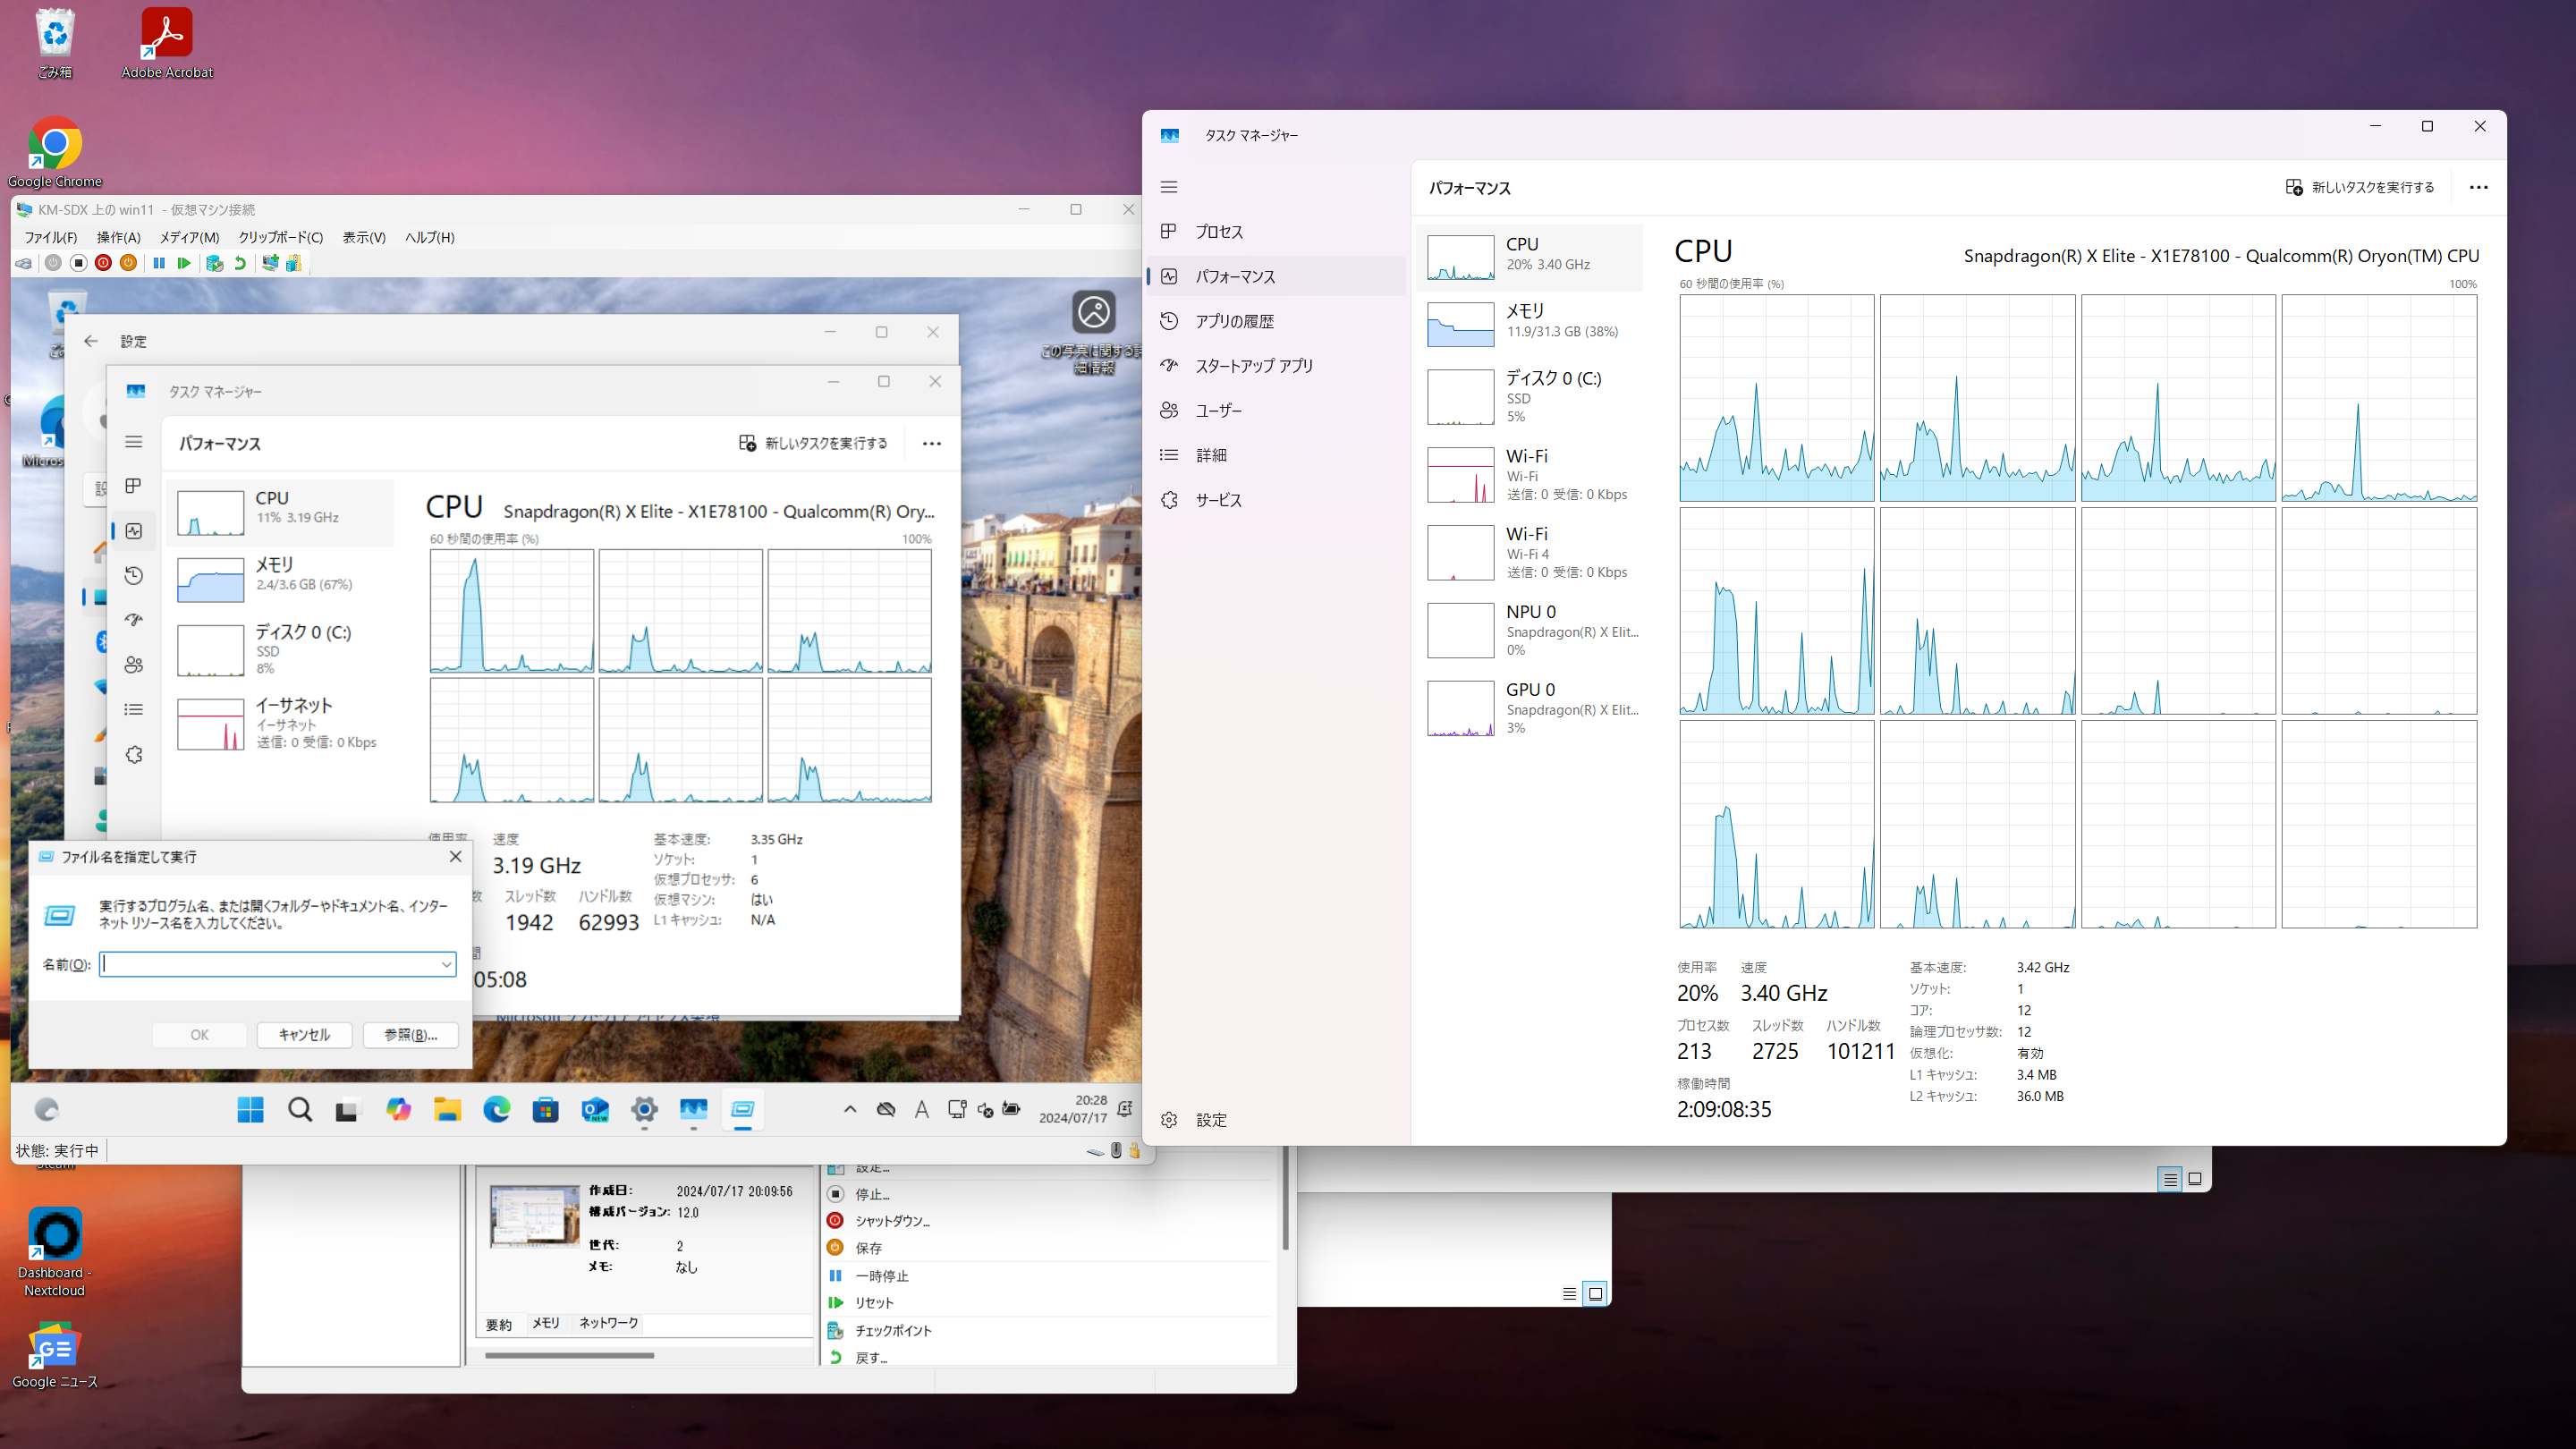Open the Task Manager navigation hamburger menu
2576x1449 pixels.
click(1169, 187)
